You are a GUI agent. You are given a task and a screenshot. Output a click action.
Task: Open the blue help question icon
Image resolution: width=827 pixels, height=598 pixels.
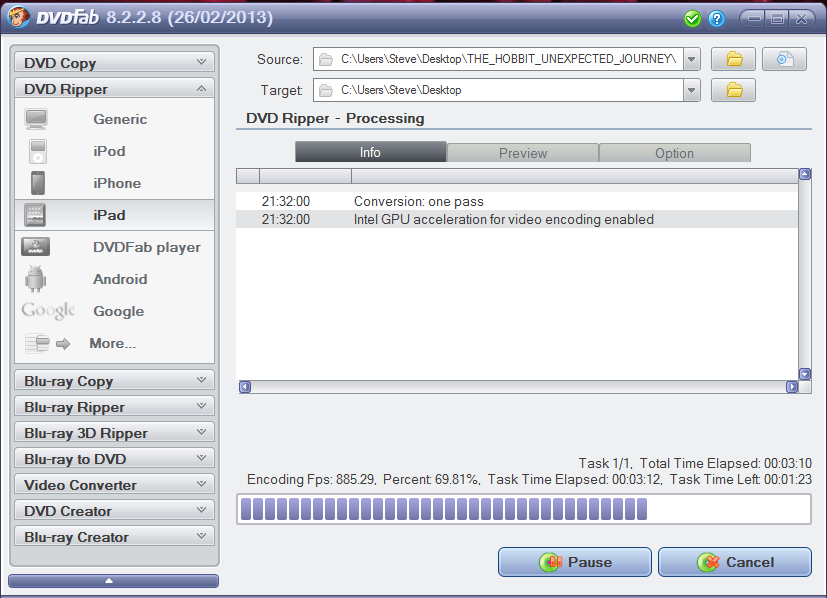click(716, 19)
